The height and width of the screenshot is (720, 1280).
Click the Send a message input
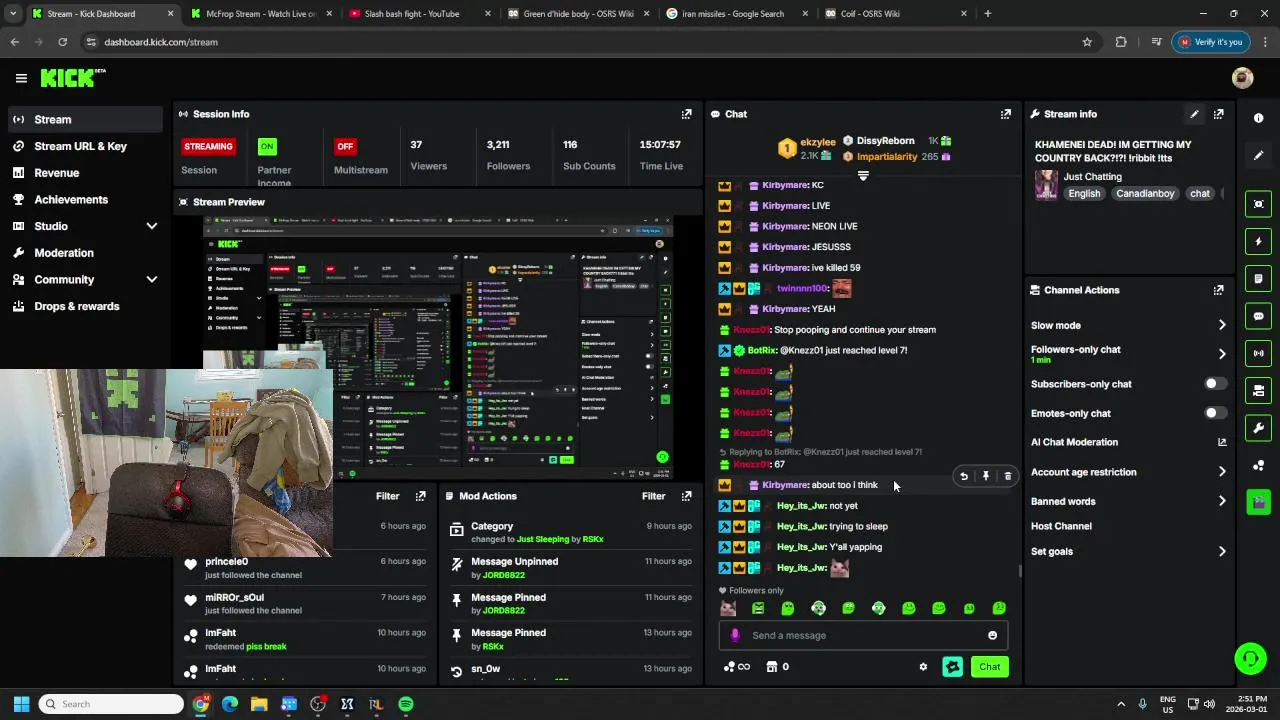[865, 635]
